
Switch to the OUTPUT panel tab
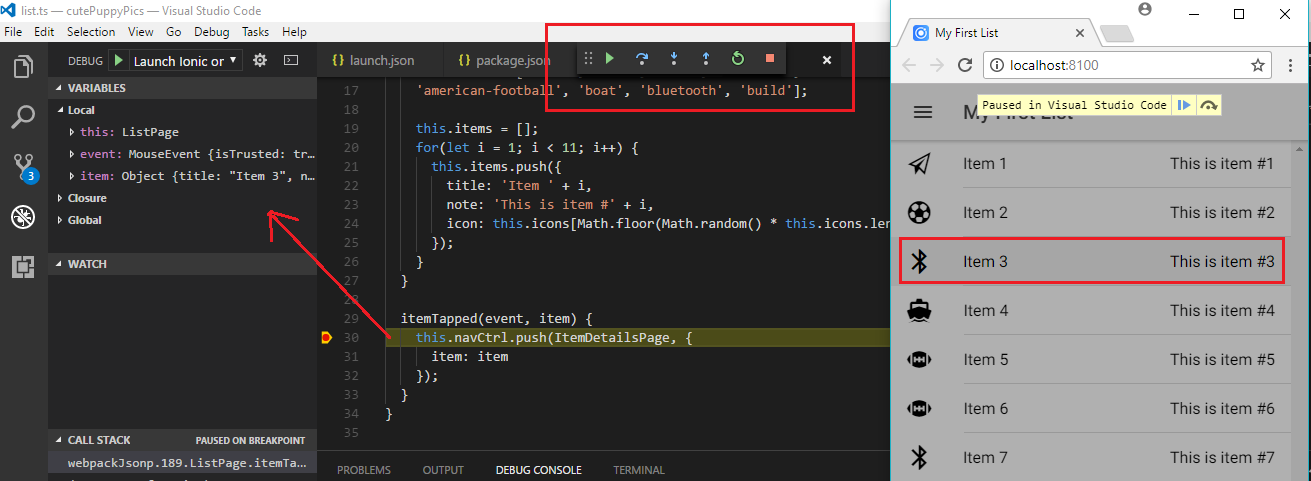[443, 470]
